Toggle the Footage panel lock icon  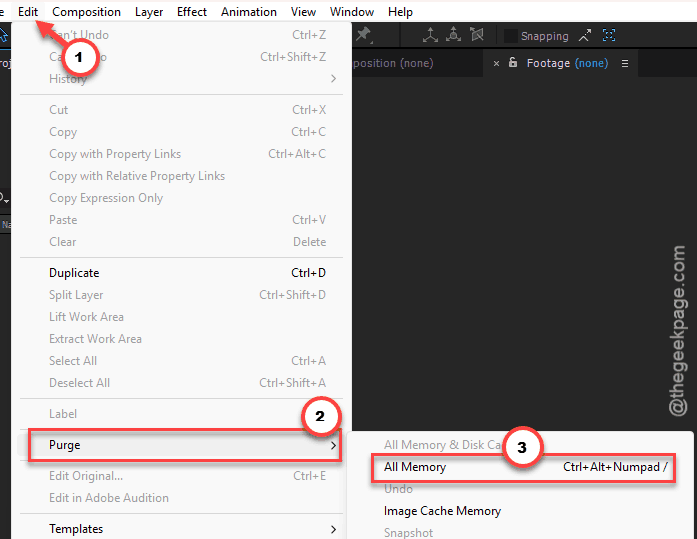coord(513,62)
